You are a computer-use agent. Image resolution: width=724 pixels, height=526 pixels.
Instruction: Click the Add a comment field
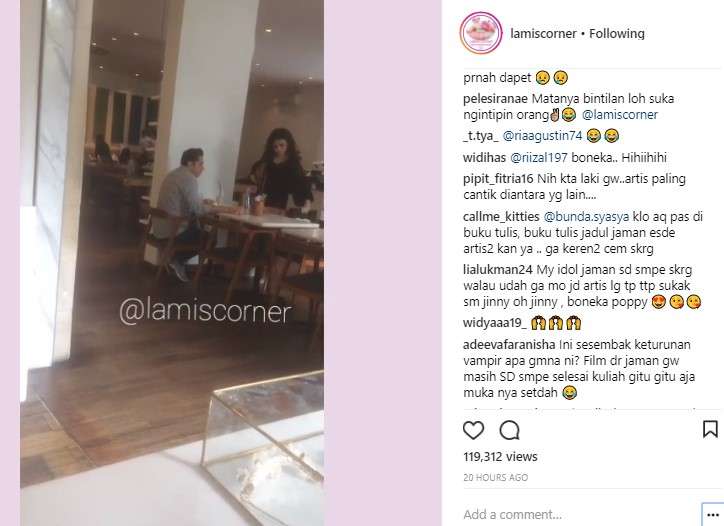pyautogui.click(x=579, y=514)
